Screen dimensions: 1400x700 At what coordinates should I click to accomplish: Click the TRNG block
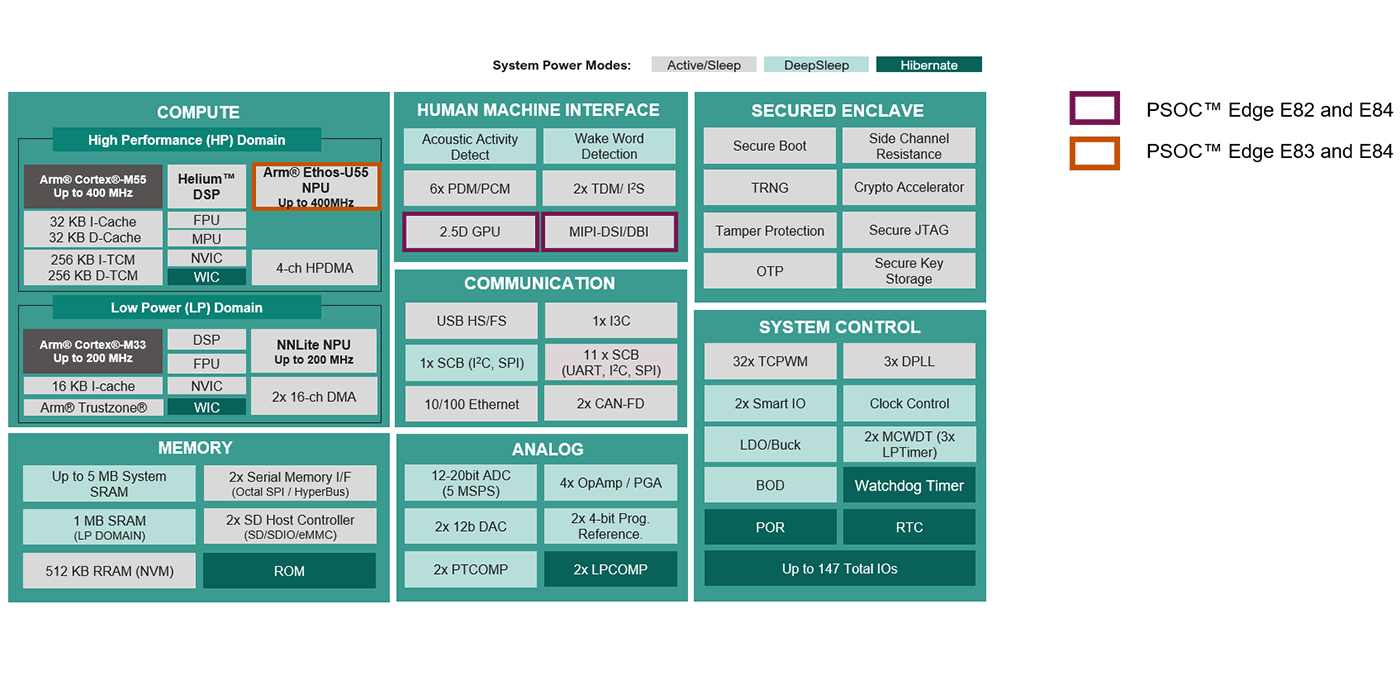point(770,188)
